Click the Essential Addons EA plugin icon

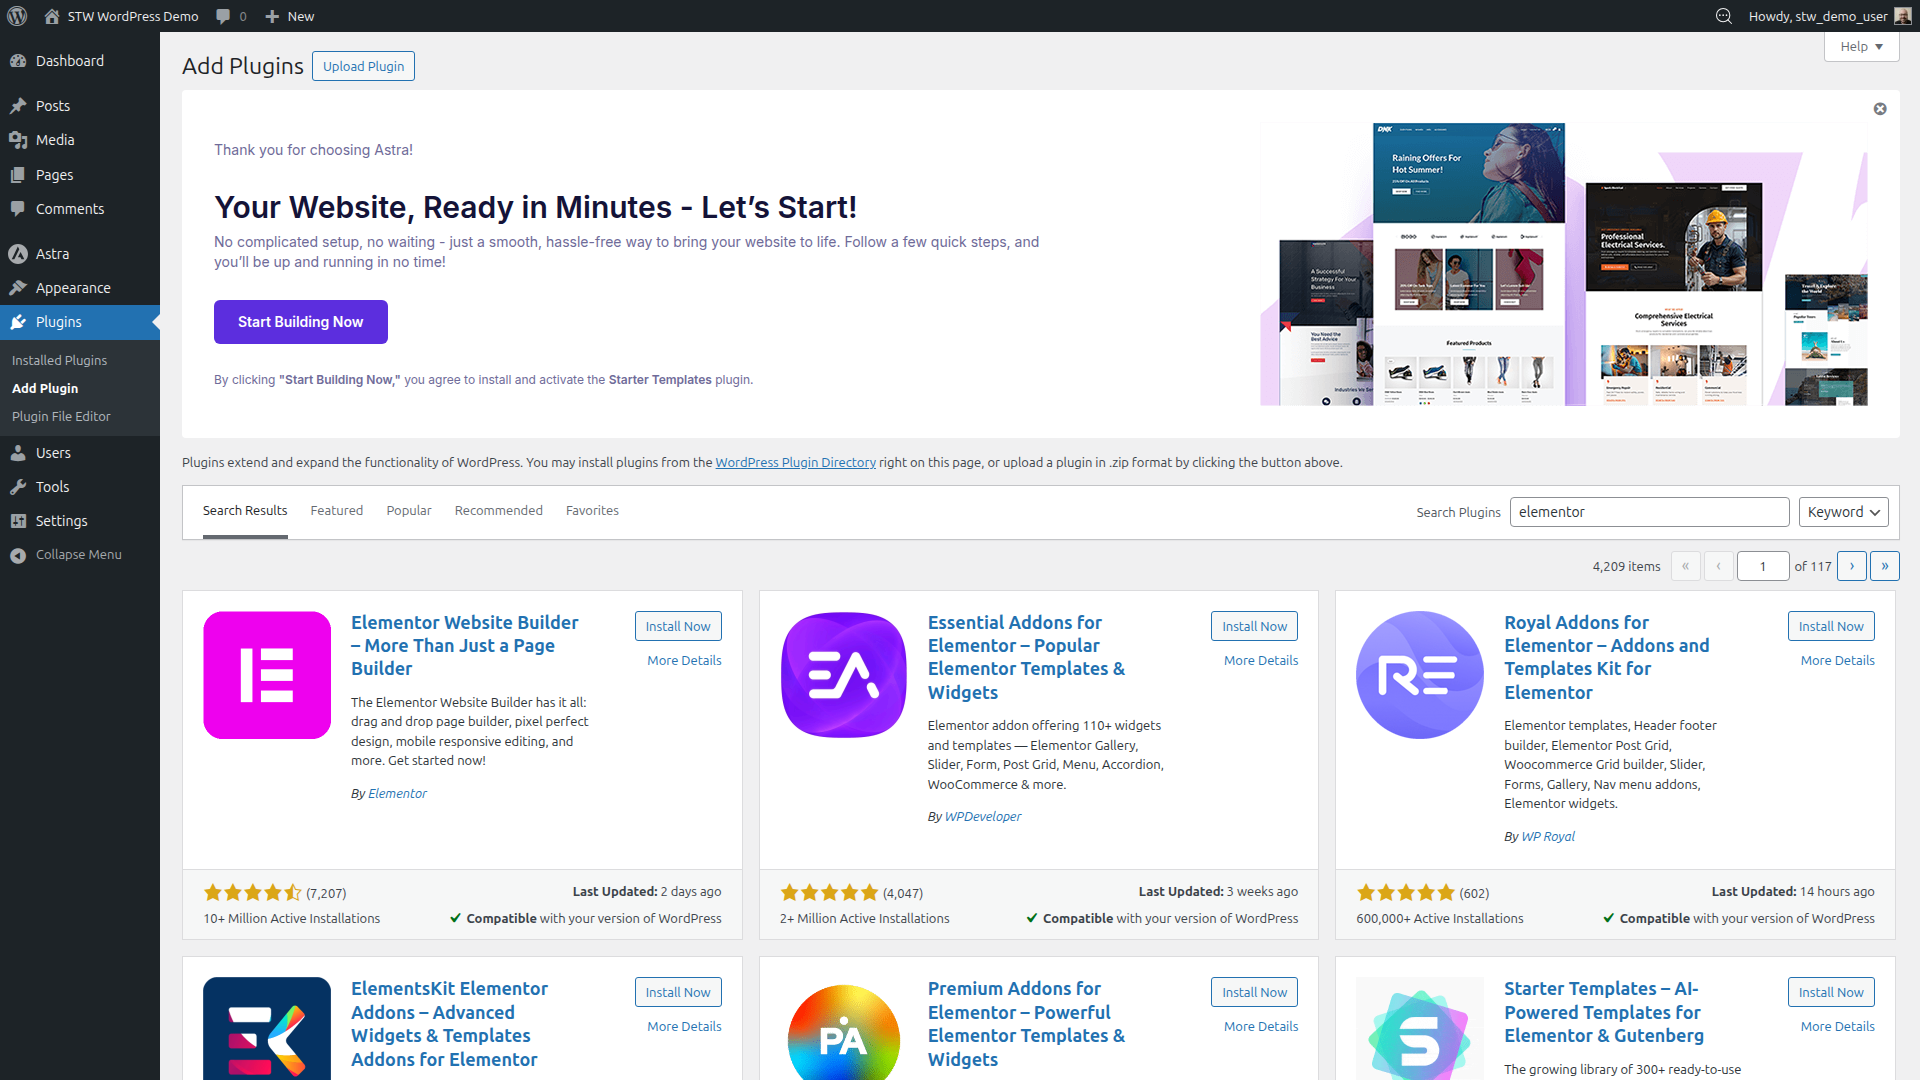(844, 675)
